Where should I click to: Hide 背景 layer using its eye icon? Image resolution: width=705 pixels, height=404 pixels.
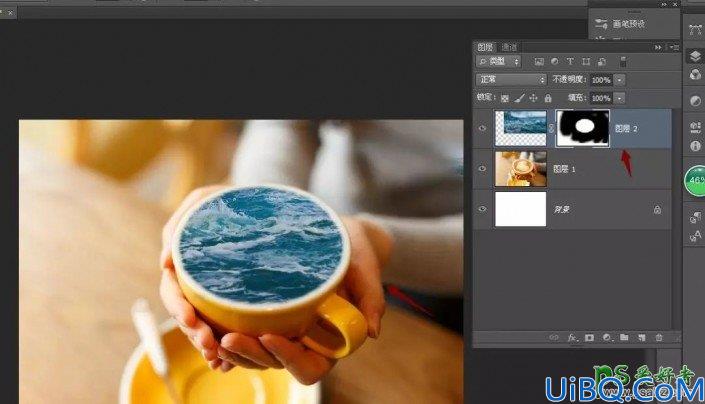tap(482, 209)
